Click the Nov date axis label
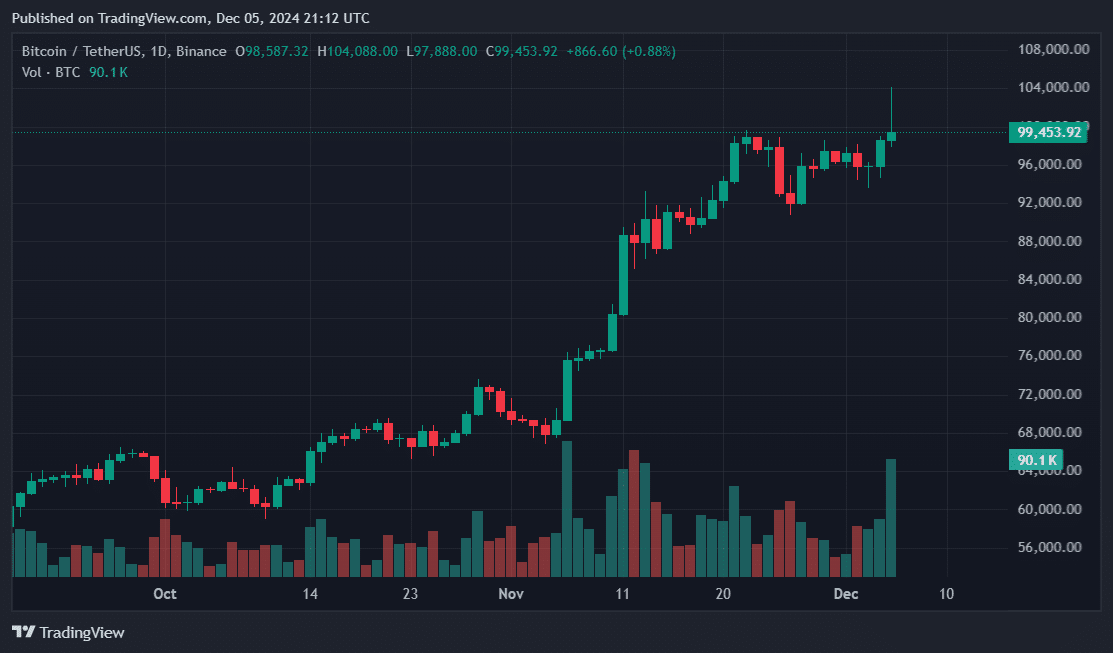 (x=511, y=593)
